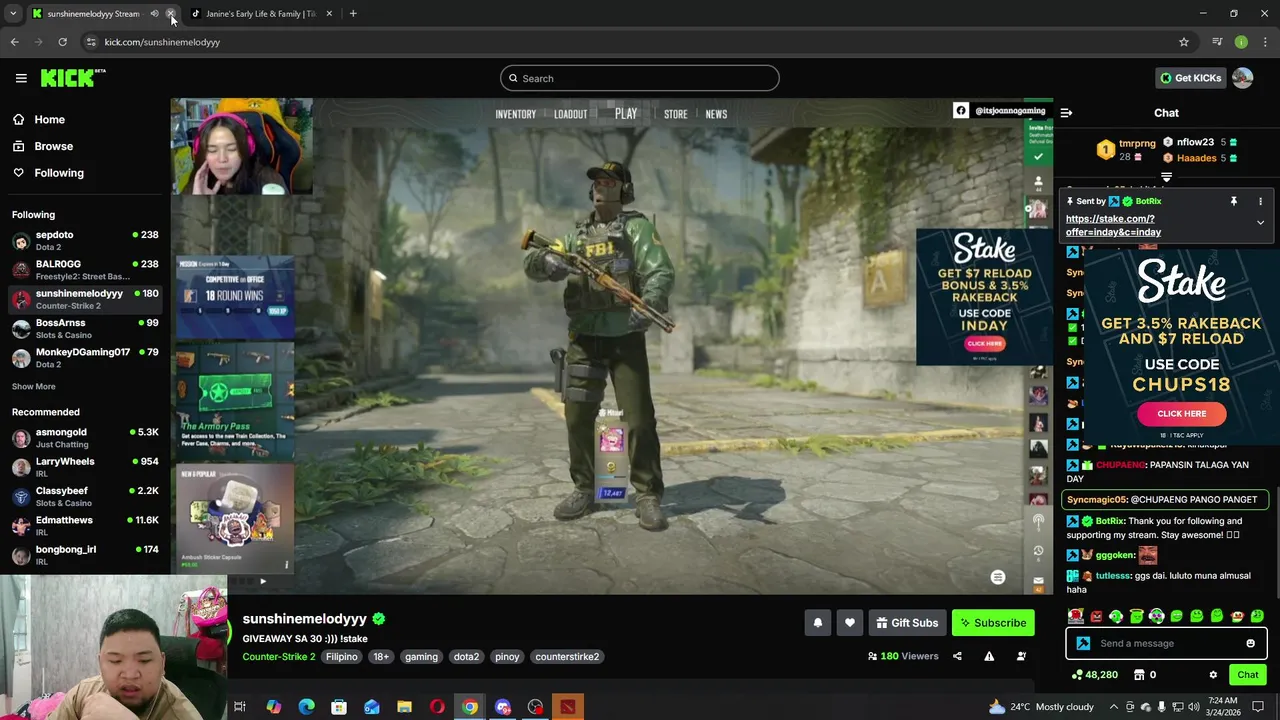Click CLICK HERE on Stake chat banner
This screenshot has height=720, width=1280.
pyautogui.click(x=1181, y=413)
